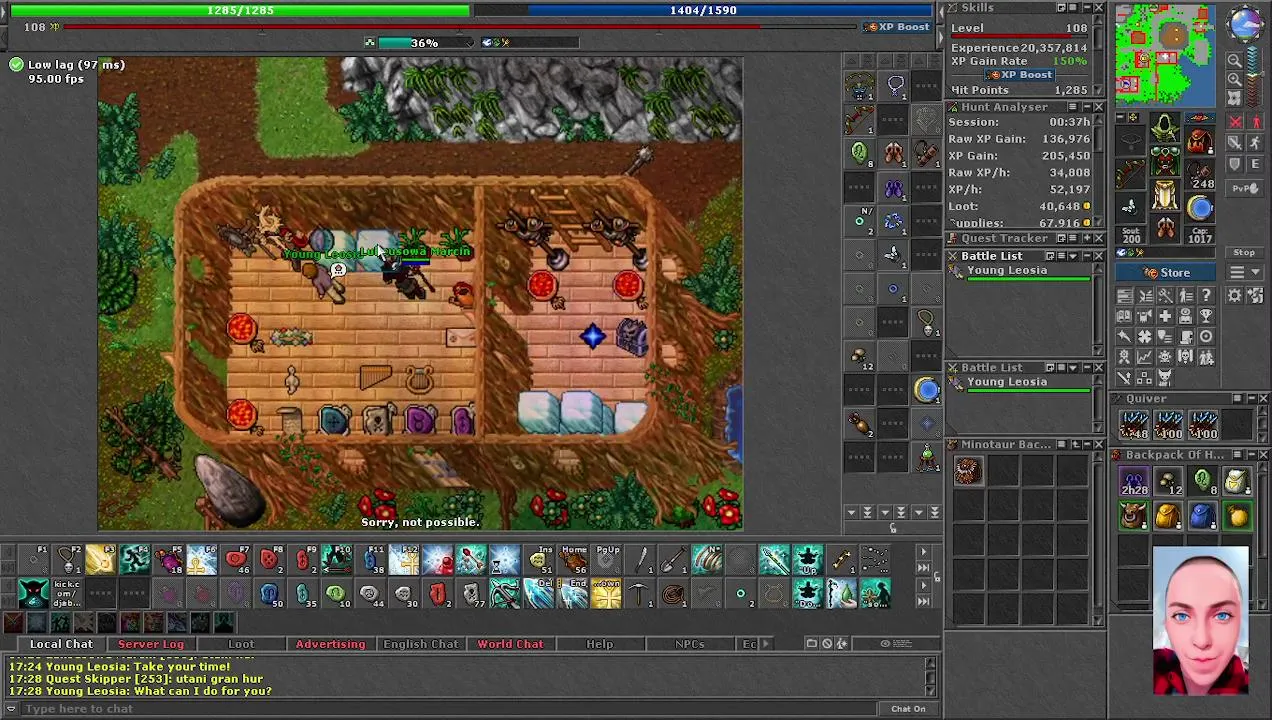Select the quiver slot showing 248
This screenshot has width=1272, height=720.
click(x=1200, y=175)
